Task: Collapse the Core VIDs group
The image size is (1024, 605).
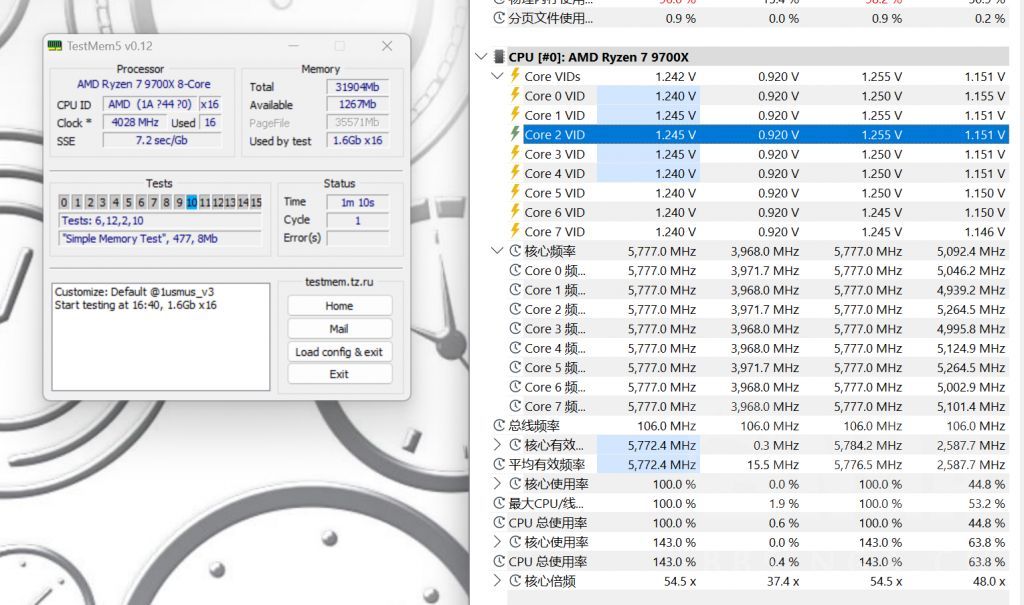Action: (497, 76)
